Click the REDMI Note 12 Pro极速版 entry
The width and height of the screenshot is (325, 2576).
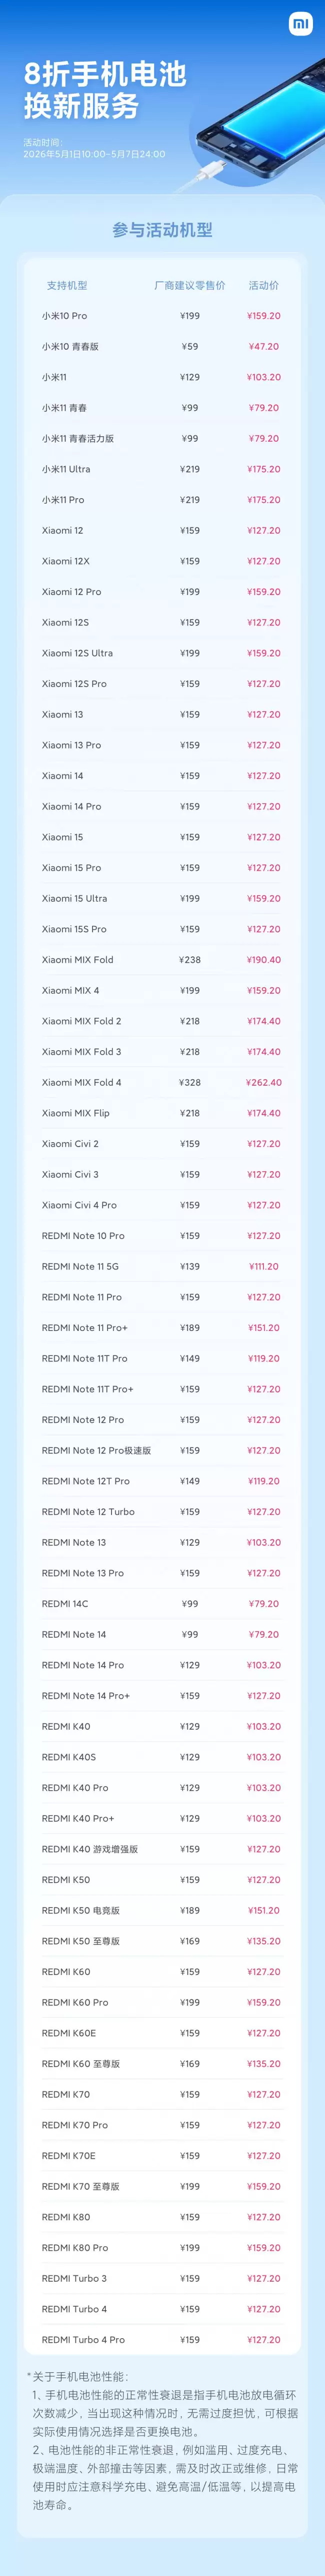coord(162,1450)
